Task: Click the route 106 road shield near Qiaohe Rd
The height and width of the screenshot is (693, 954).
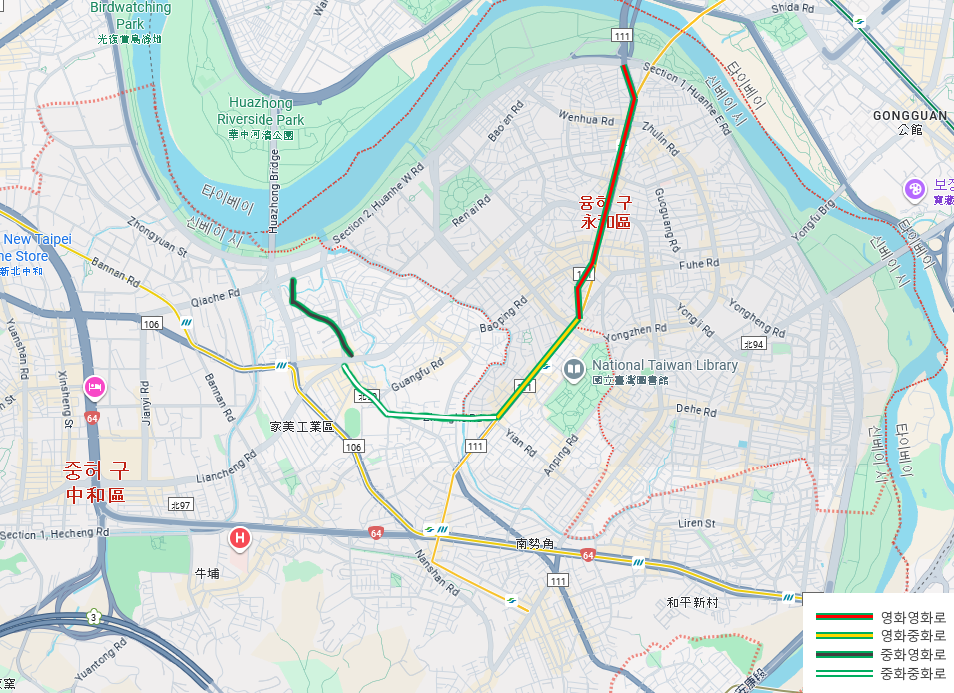Action: coord(151,324)
